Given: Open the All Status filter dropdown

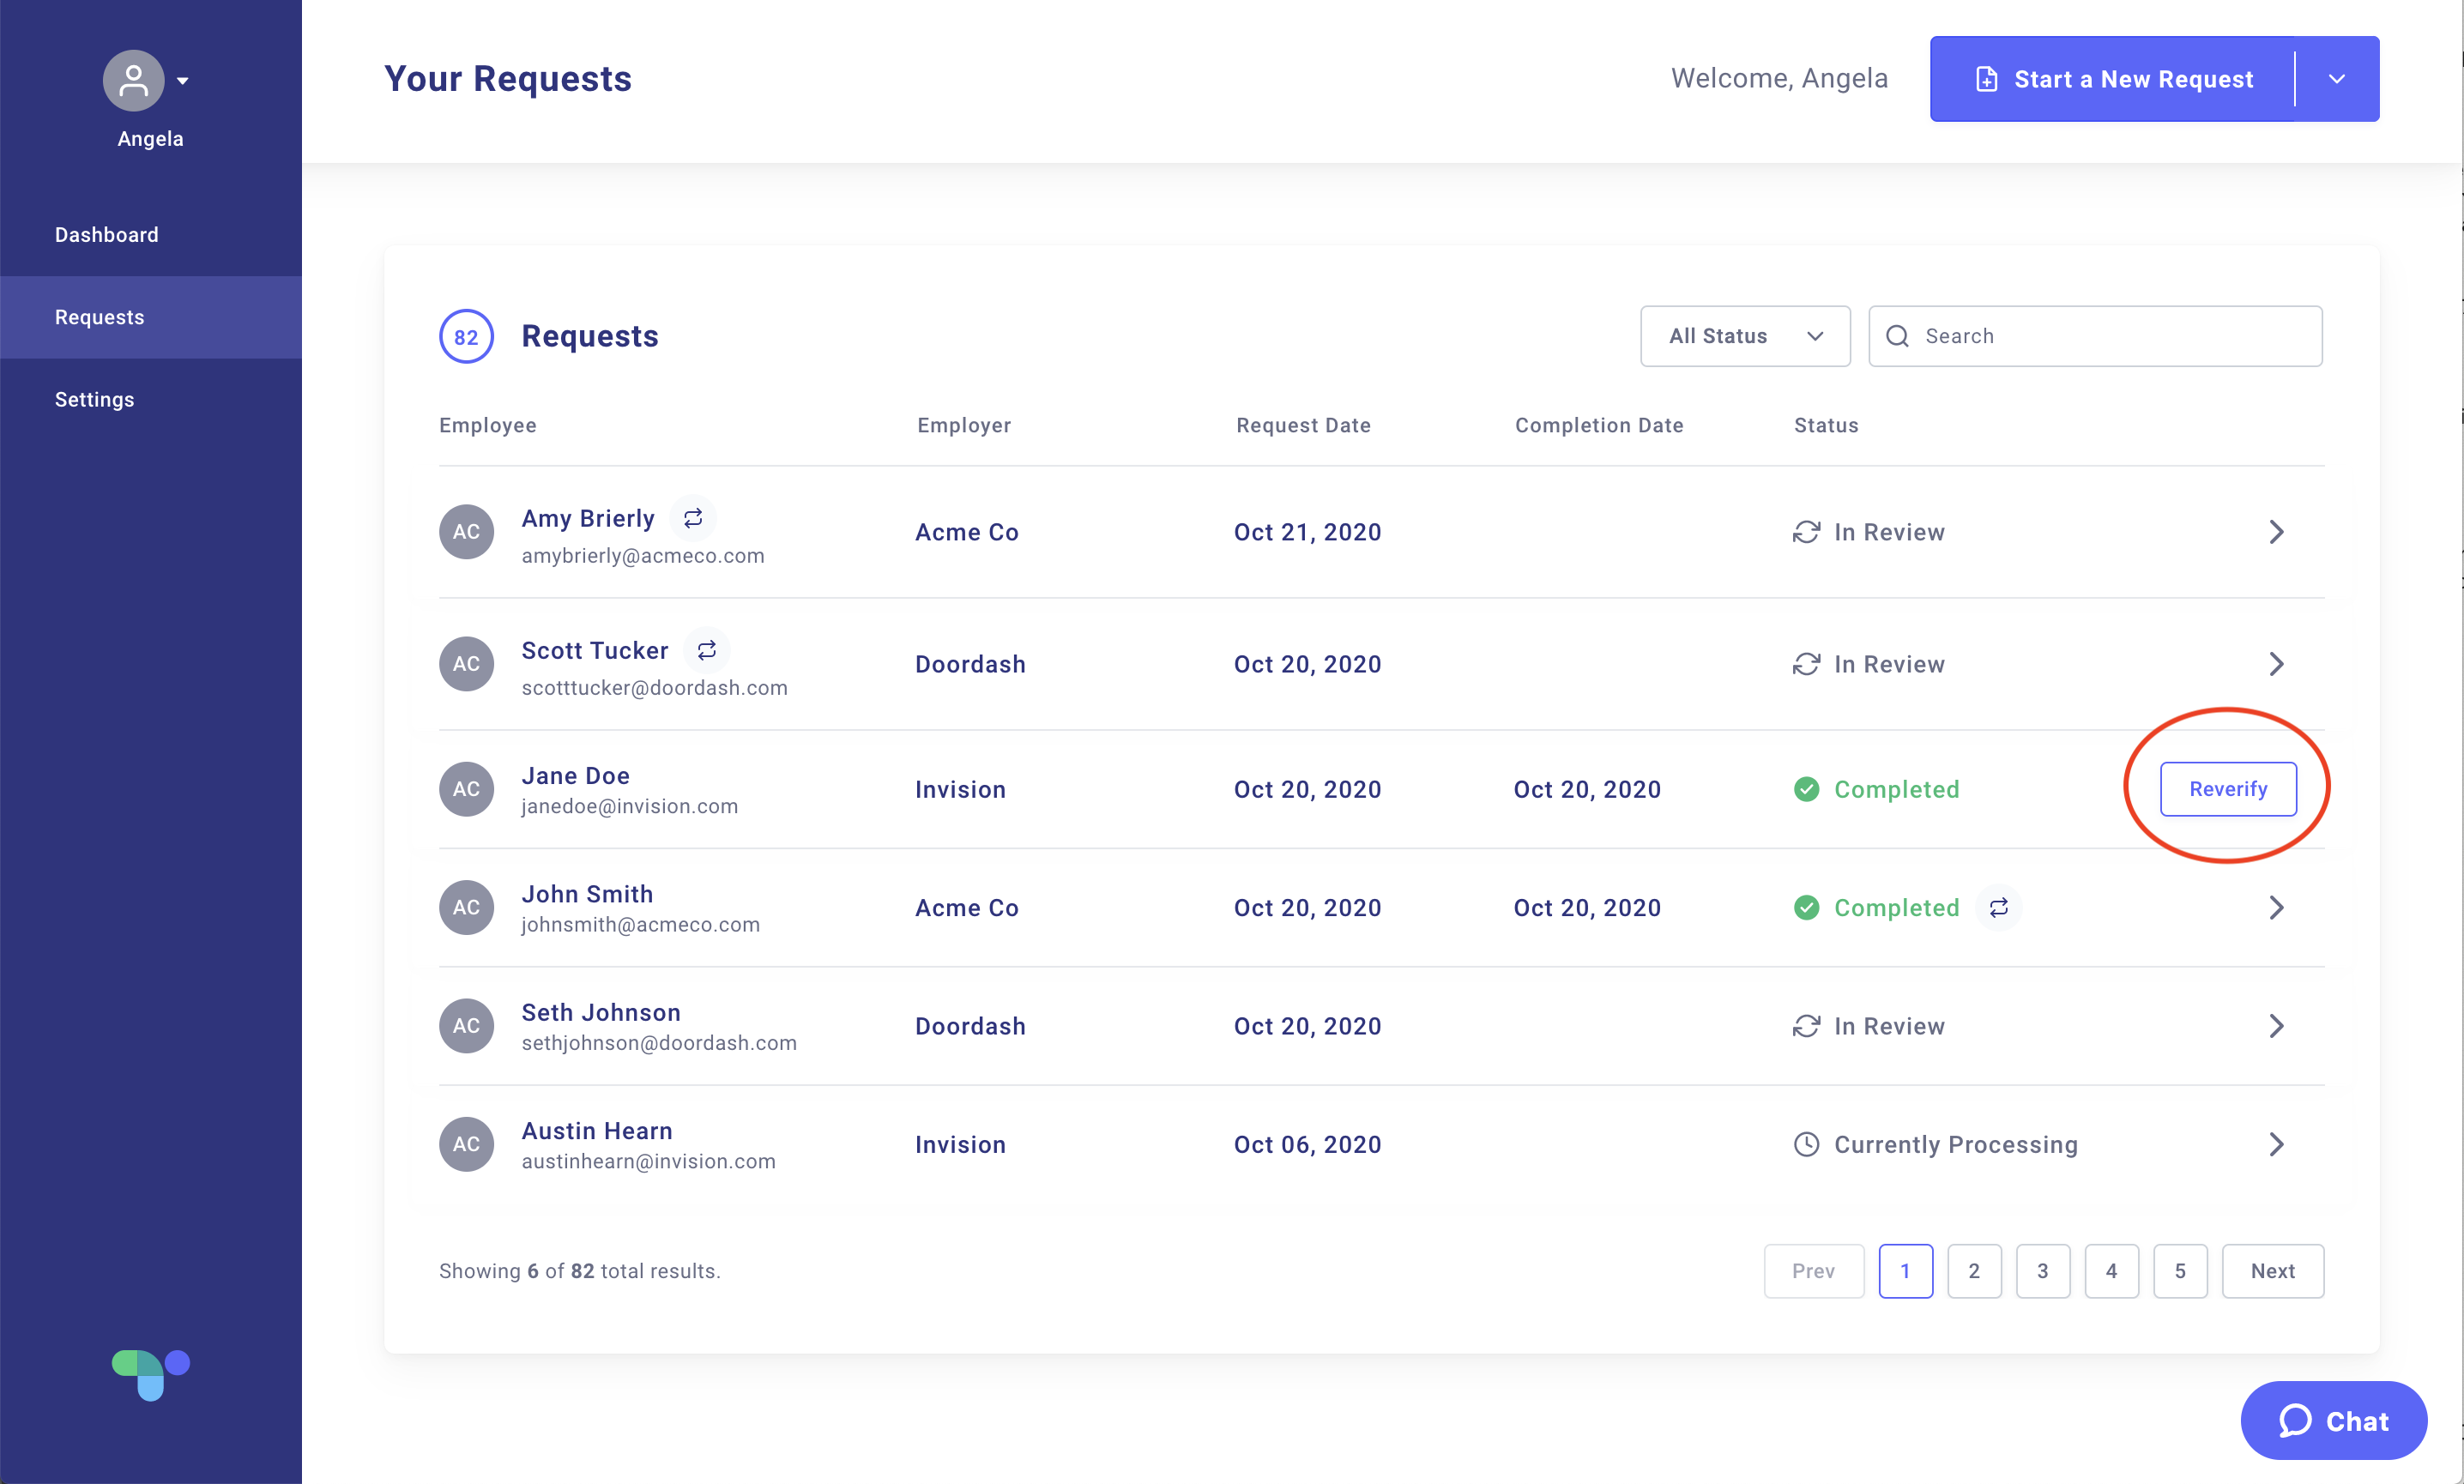Looking at the screenshot, I should pos(1745,336).
